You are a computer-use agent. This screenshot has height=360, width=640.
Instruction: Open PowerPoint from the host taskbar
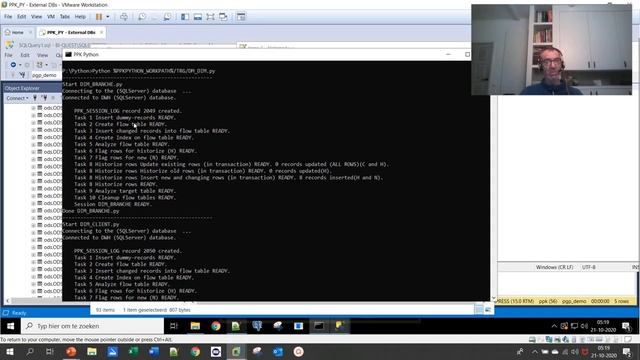(71, 352)
